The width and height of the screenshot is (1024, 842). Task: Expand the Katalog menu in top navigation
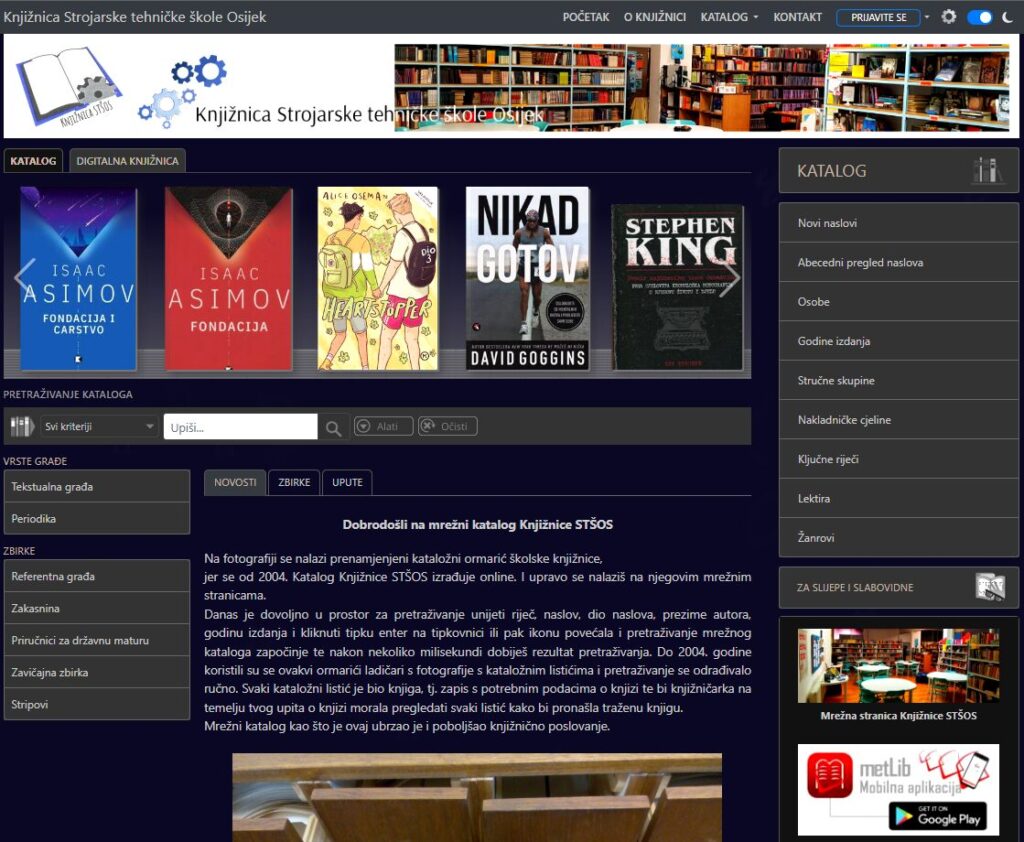tap(729, 17)
